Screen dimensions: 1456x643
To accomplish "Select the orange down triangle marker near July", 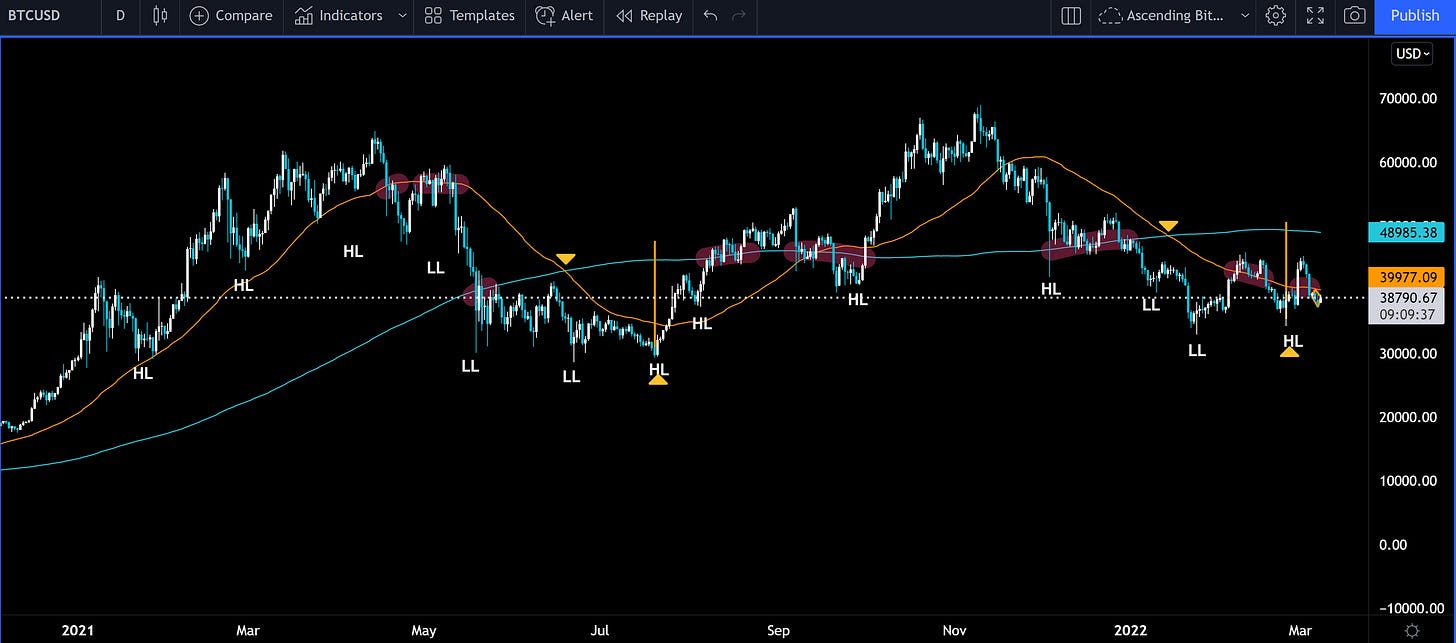I will click(566, 259).
